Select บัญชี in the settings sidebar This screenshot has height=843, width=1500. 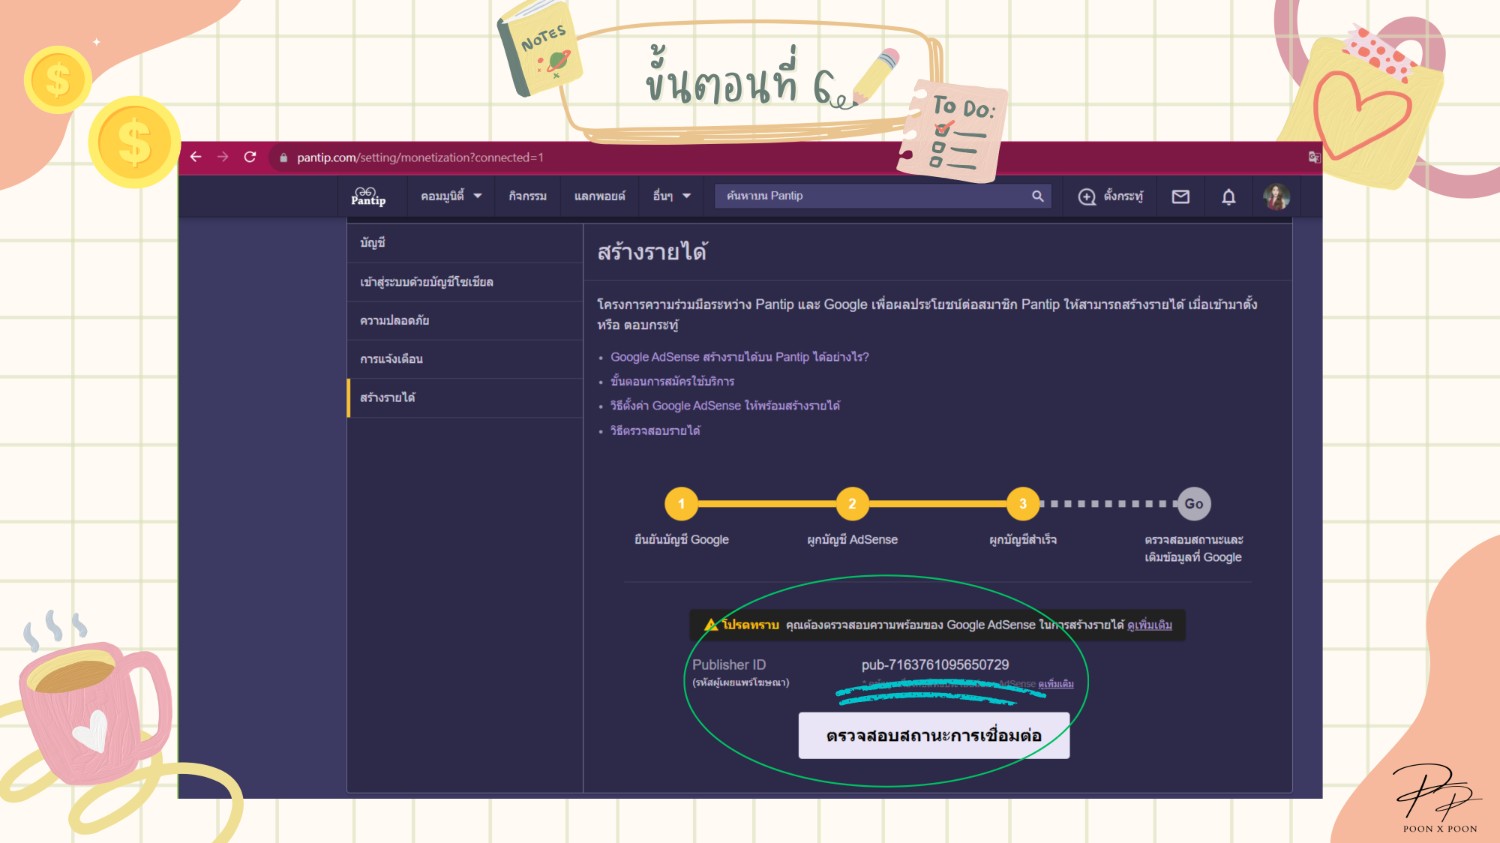click(465, 243)
